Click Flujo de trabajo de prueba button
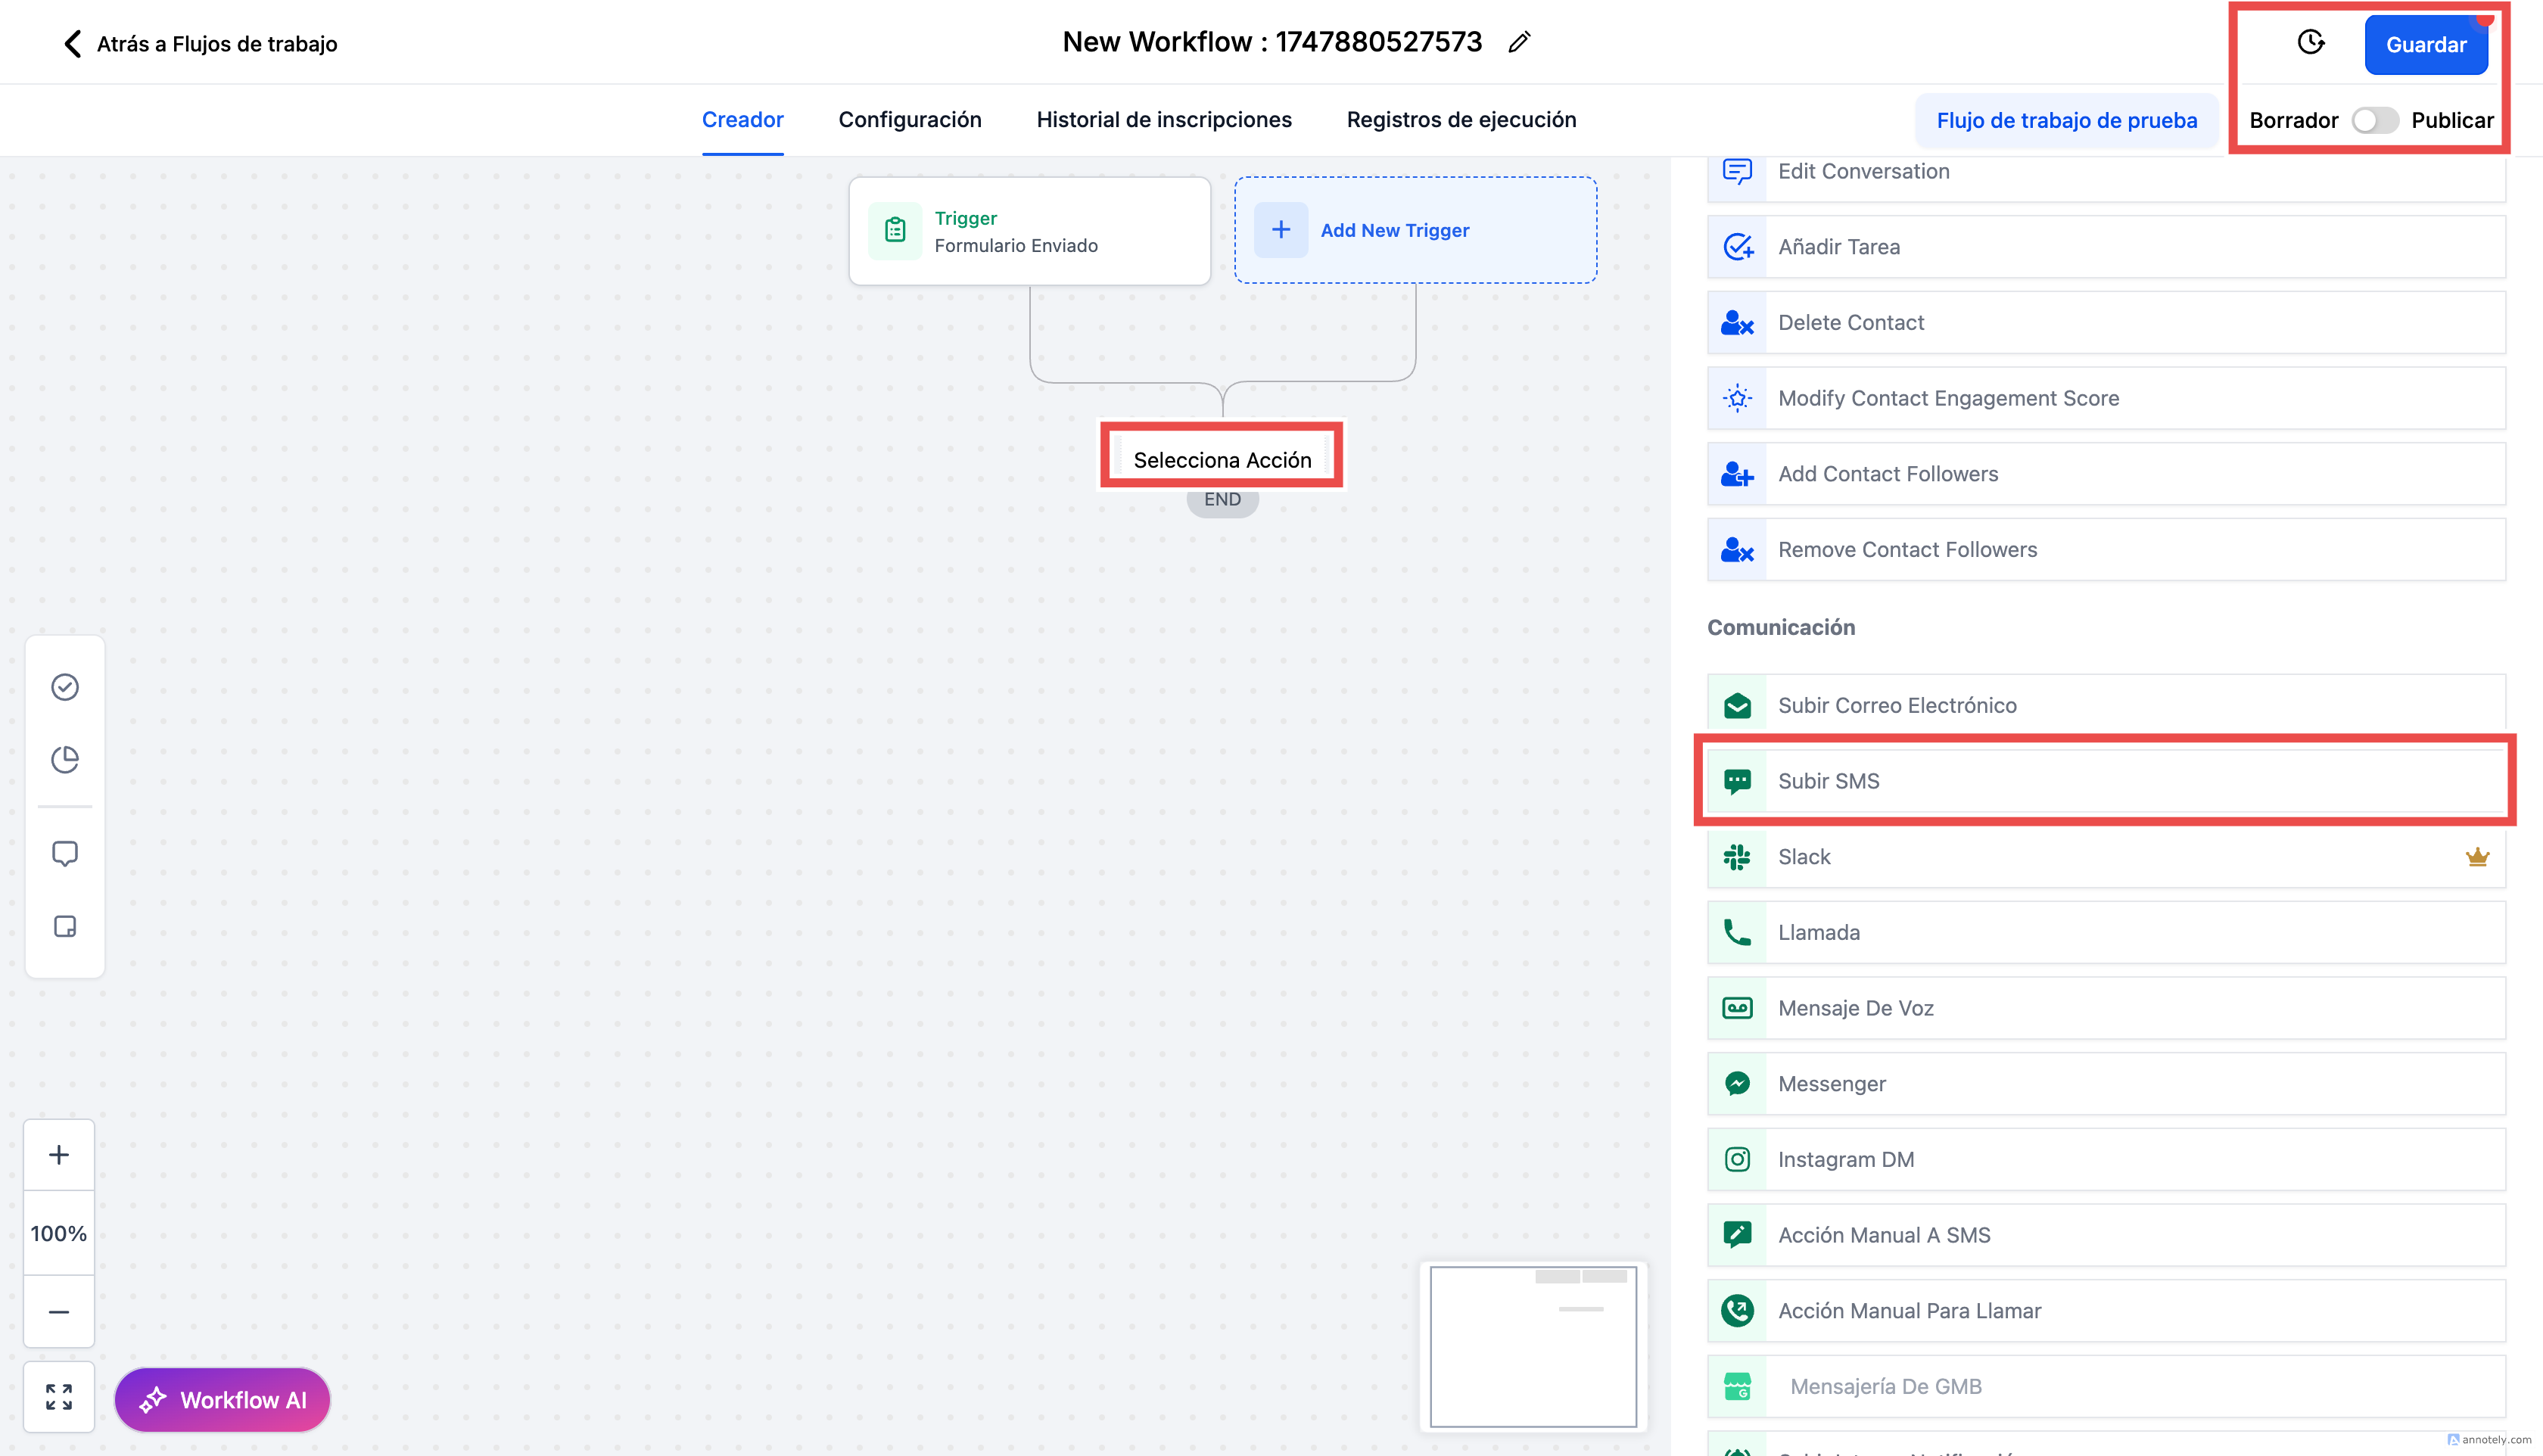 click(x=2066, y=121)
